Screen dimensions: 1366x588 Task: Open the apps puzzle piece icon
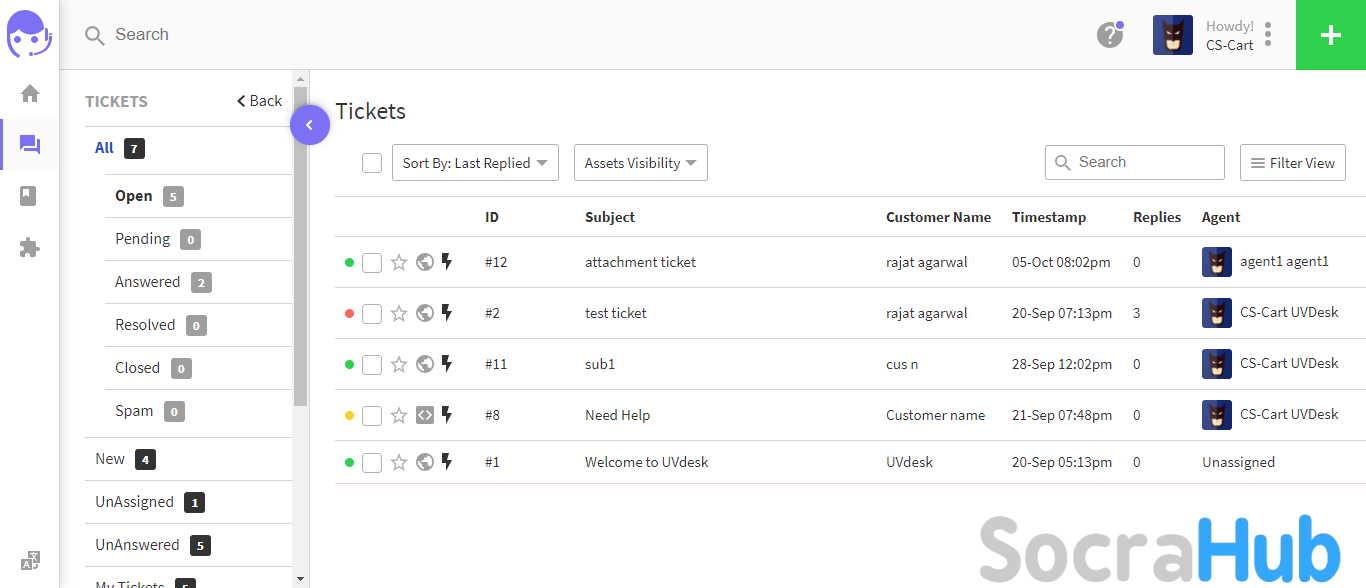(30, 248)
